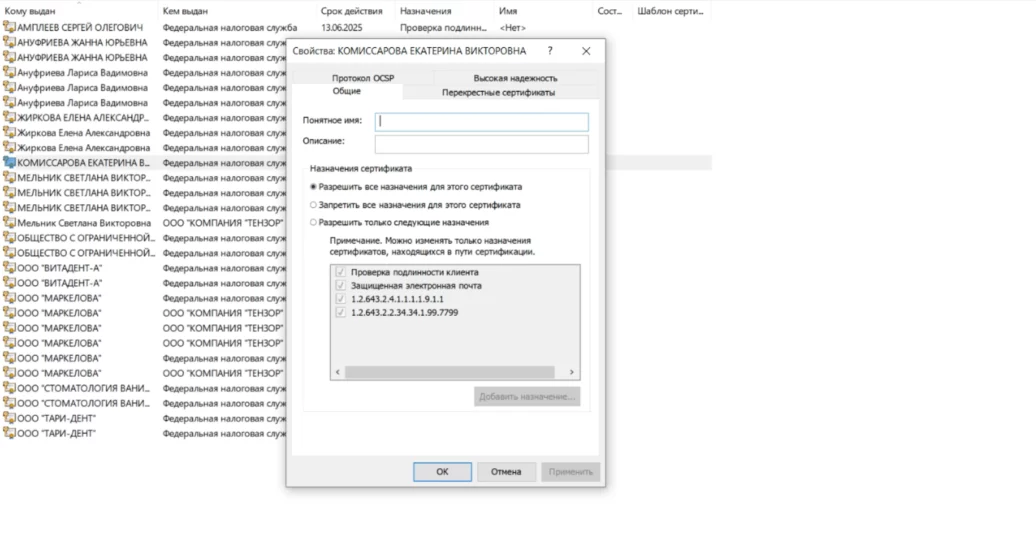Choose "Разрешить только следующие назначения" option
Viewport: 1036px width, 533px height.
coord(314,222)
